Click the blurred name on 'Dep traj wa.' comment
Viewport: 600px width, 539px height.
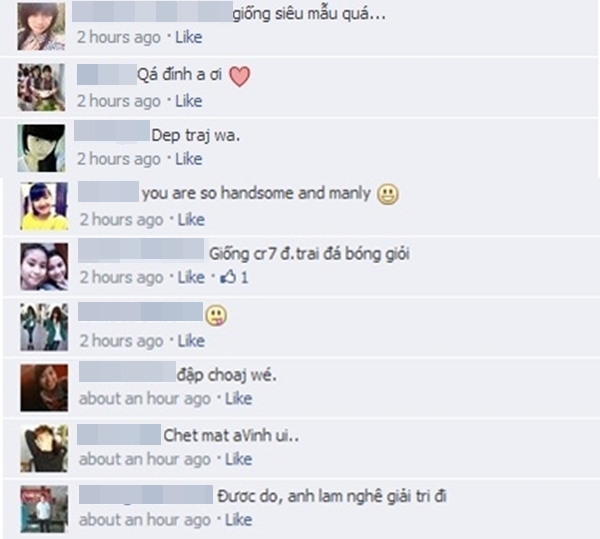[x=112, y=131]
